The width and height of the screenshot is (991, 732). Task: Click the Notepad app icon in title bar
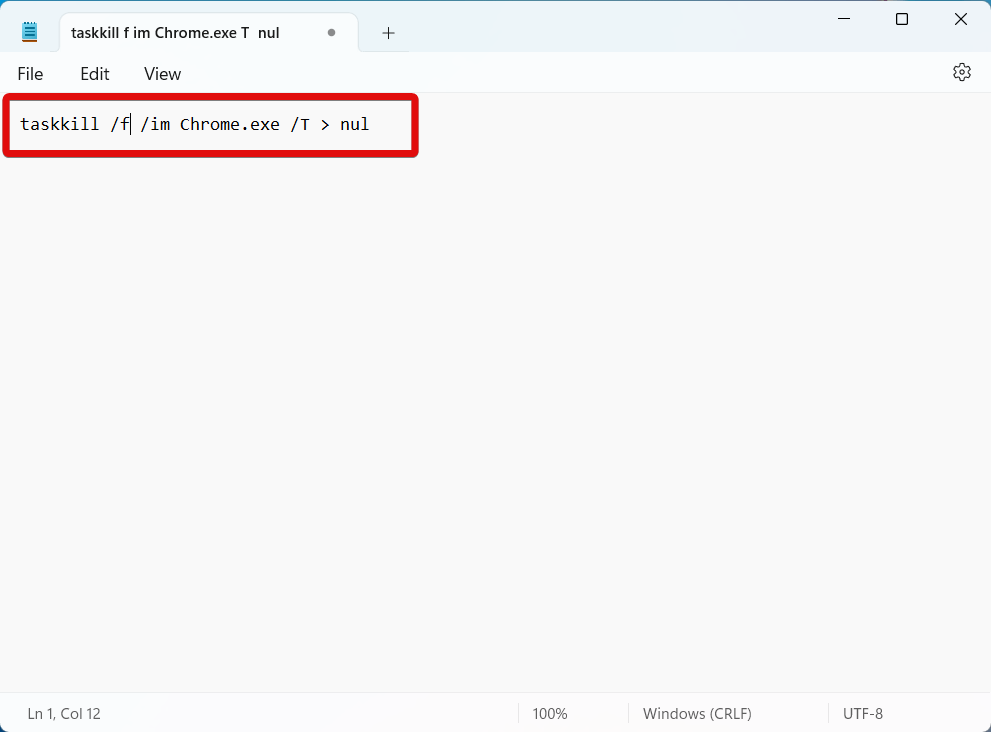pos(30,32)
